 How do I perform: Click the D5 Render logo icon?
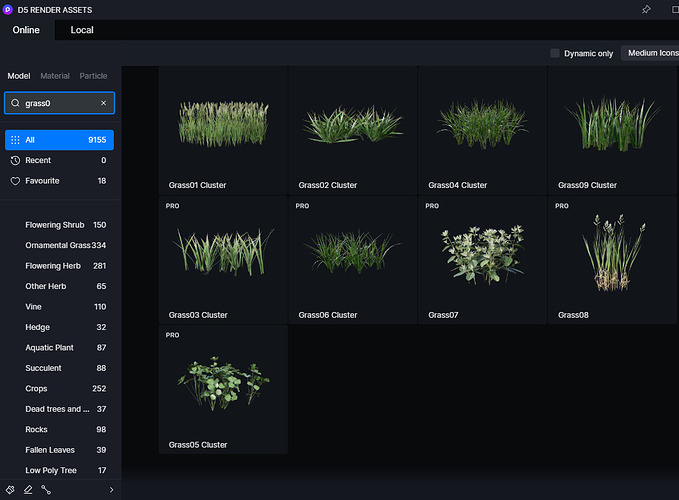(x=9, y=9)
